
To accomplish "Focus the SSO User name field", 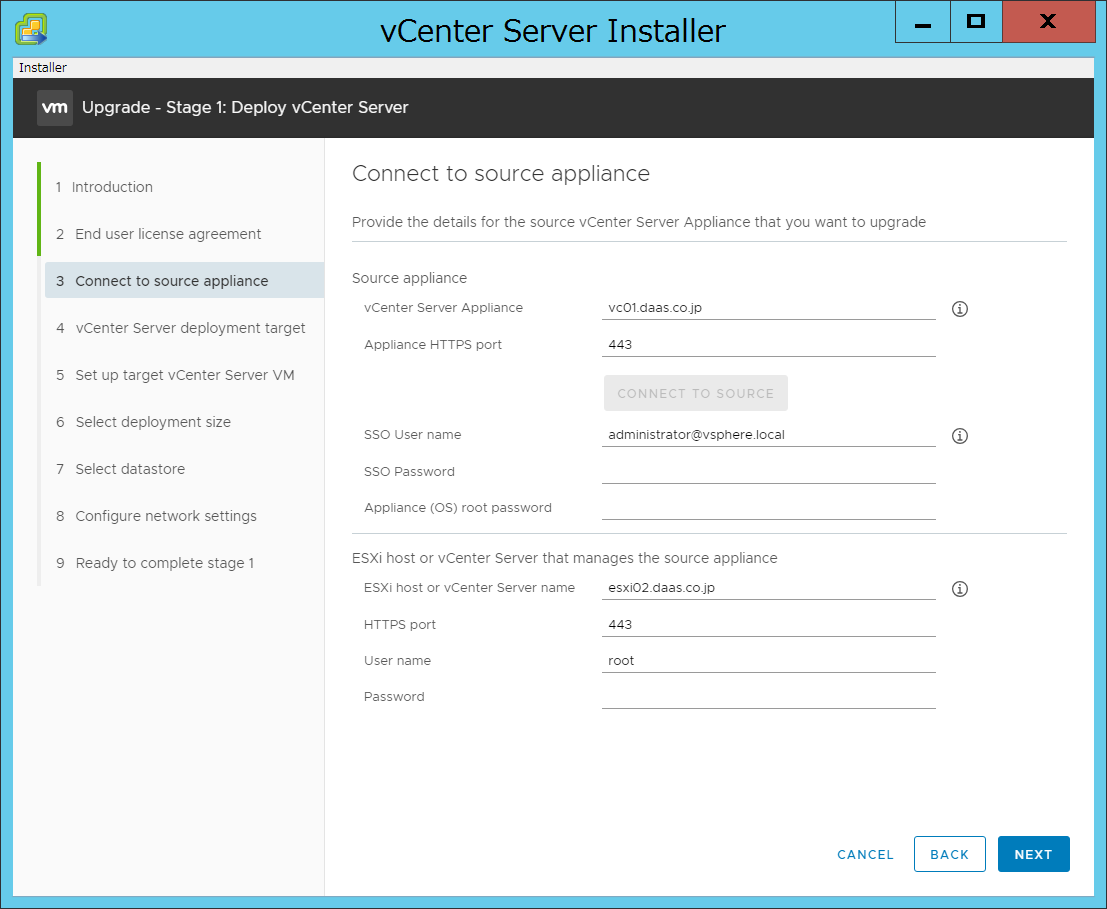I will pyautogui.click(x=769, y=435).
